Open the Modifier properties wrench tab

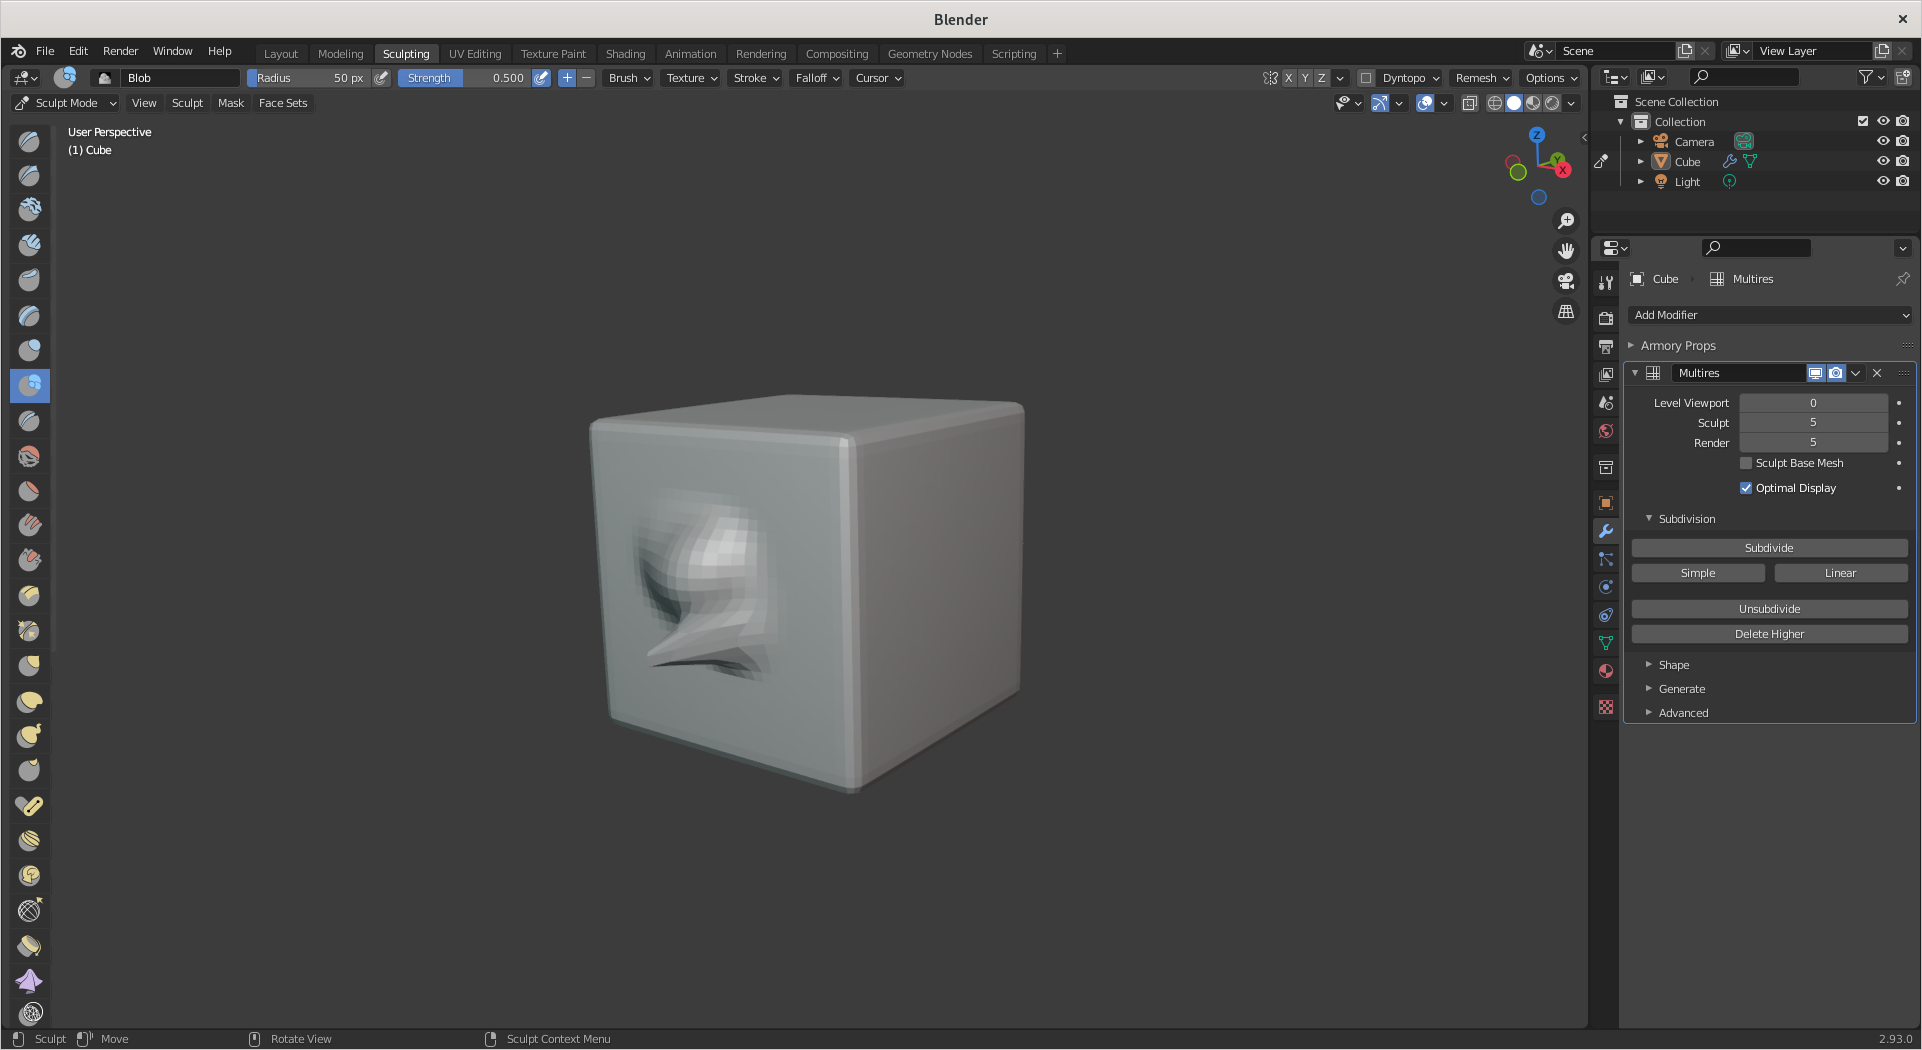pyautogui.click(x=1606, y=531)
